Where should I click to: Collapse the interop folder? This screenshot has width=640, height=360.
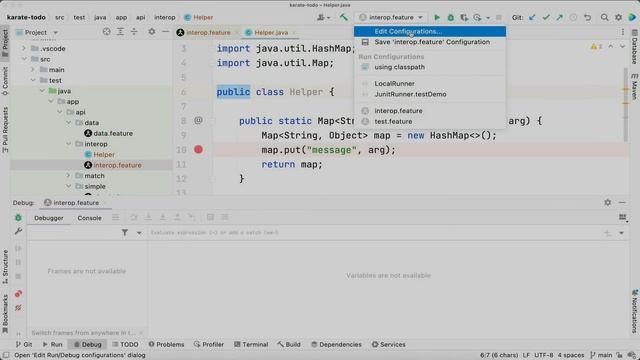coord(69,144)
